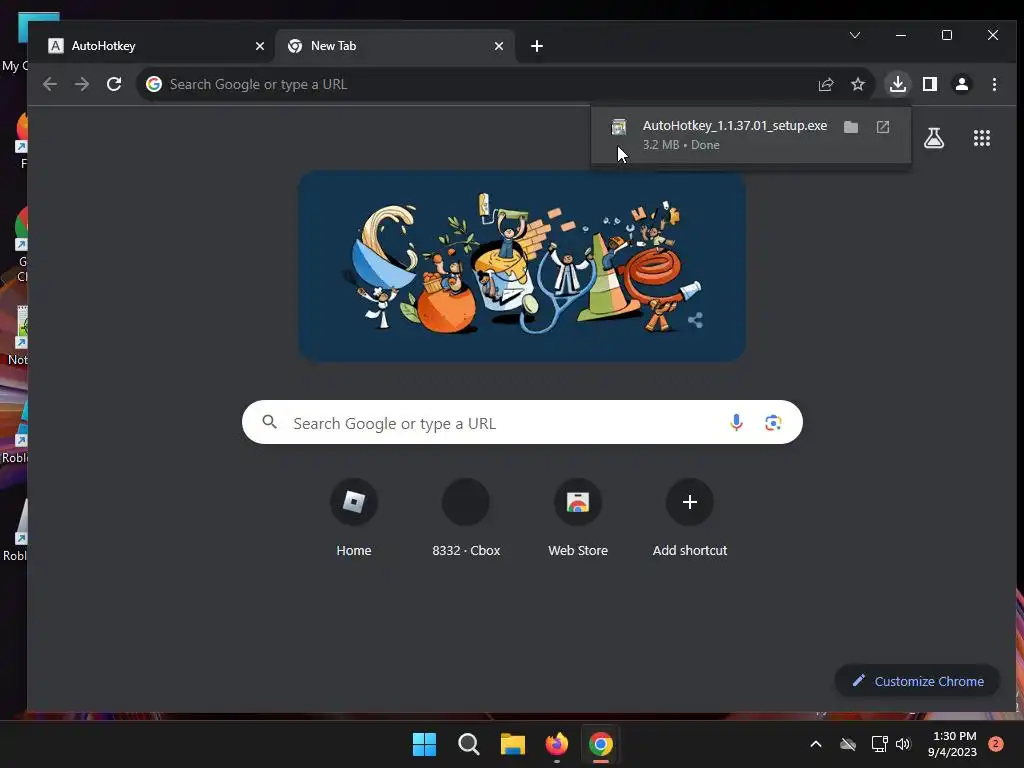Go back to previous page

point(50,84)
